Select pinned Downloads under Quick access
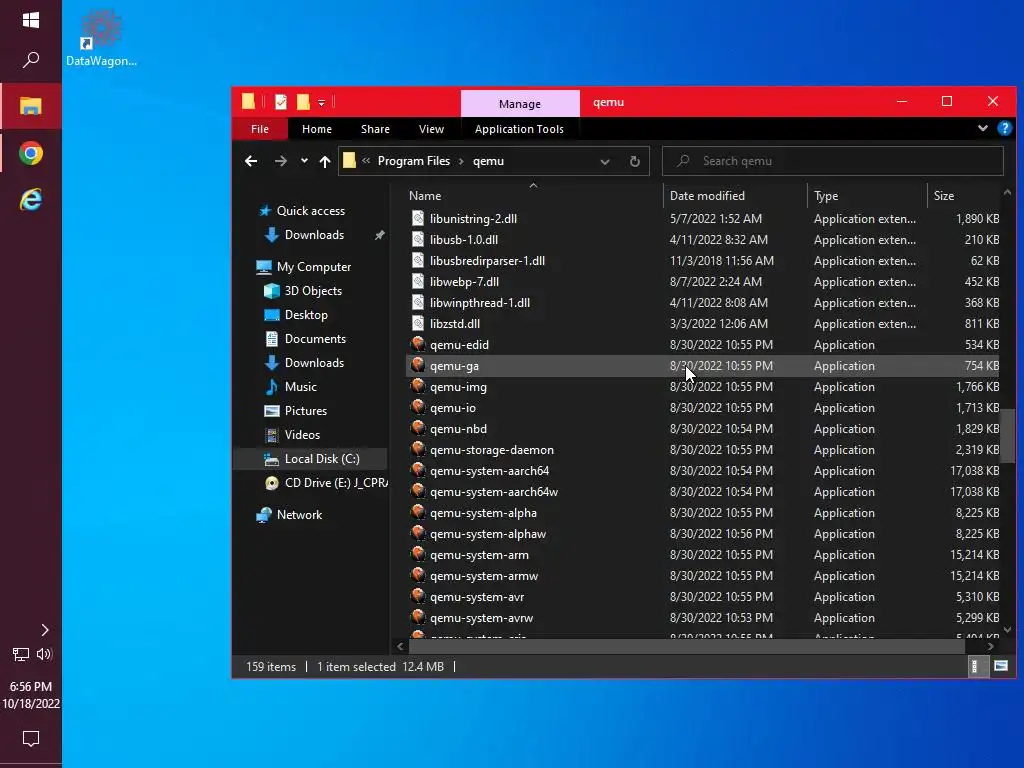The width and height of the screenshot is (1024, 768). (314, 234)
